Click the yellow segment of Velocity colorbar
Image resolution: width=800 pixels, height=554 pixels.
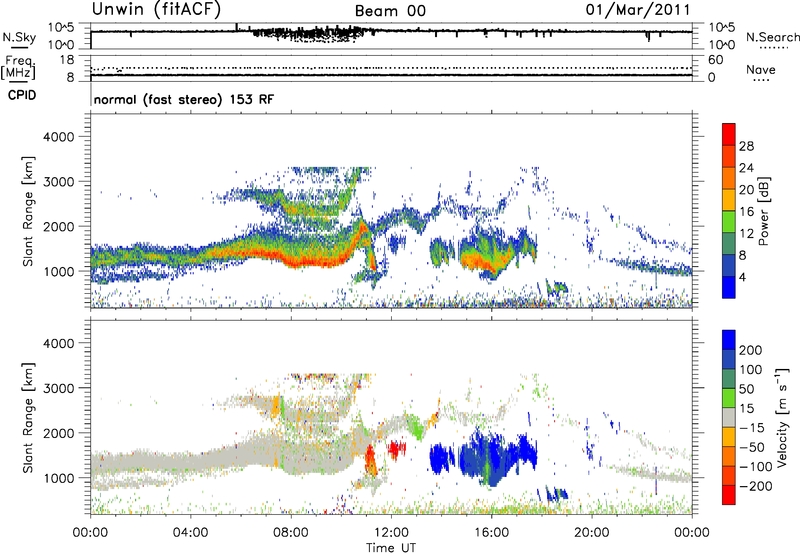coord(729,437)
